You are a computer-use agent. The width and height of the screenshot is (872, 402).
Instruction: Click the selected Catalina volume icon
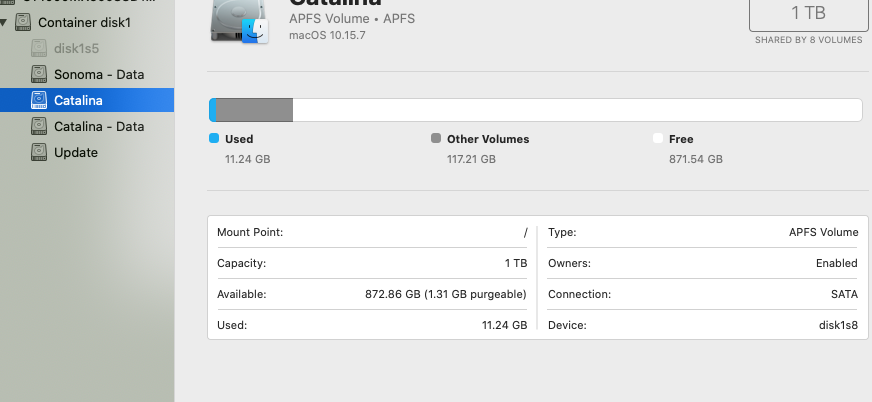click(x=38, y=100)
